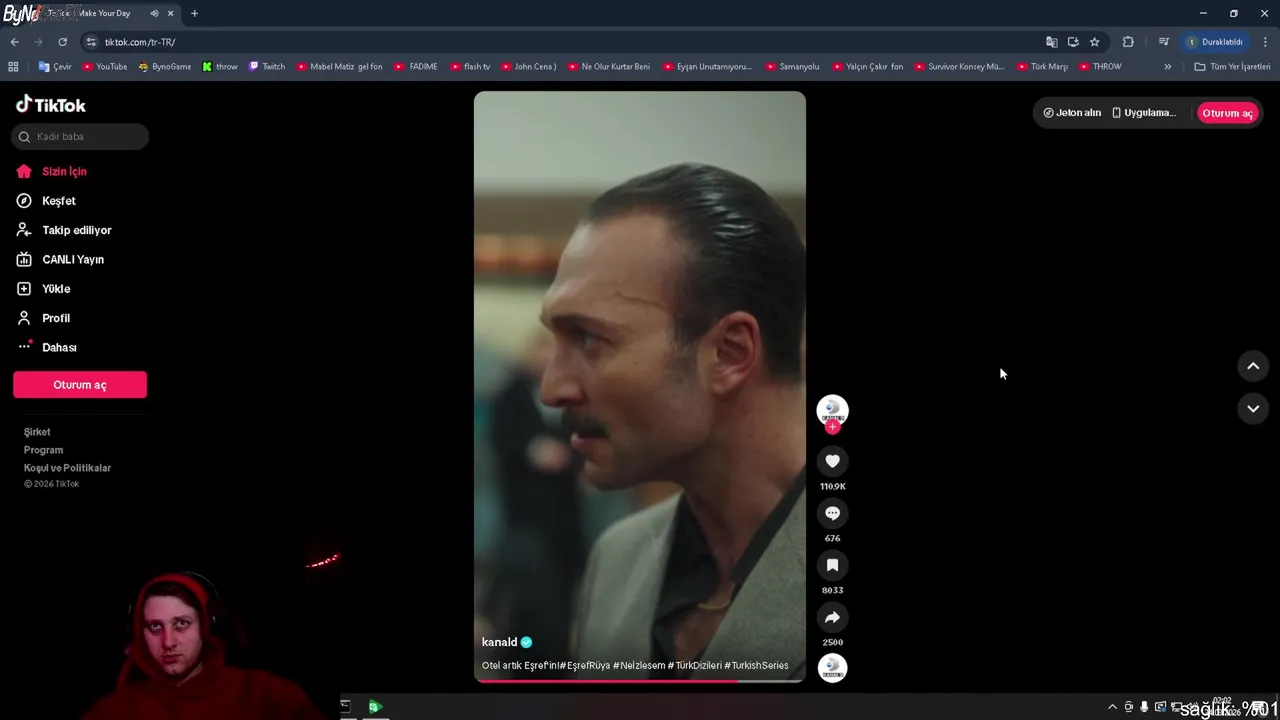
Task: Go to previous video up arrow
Action: [x=1253, y=366]
